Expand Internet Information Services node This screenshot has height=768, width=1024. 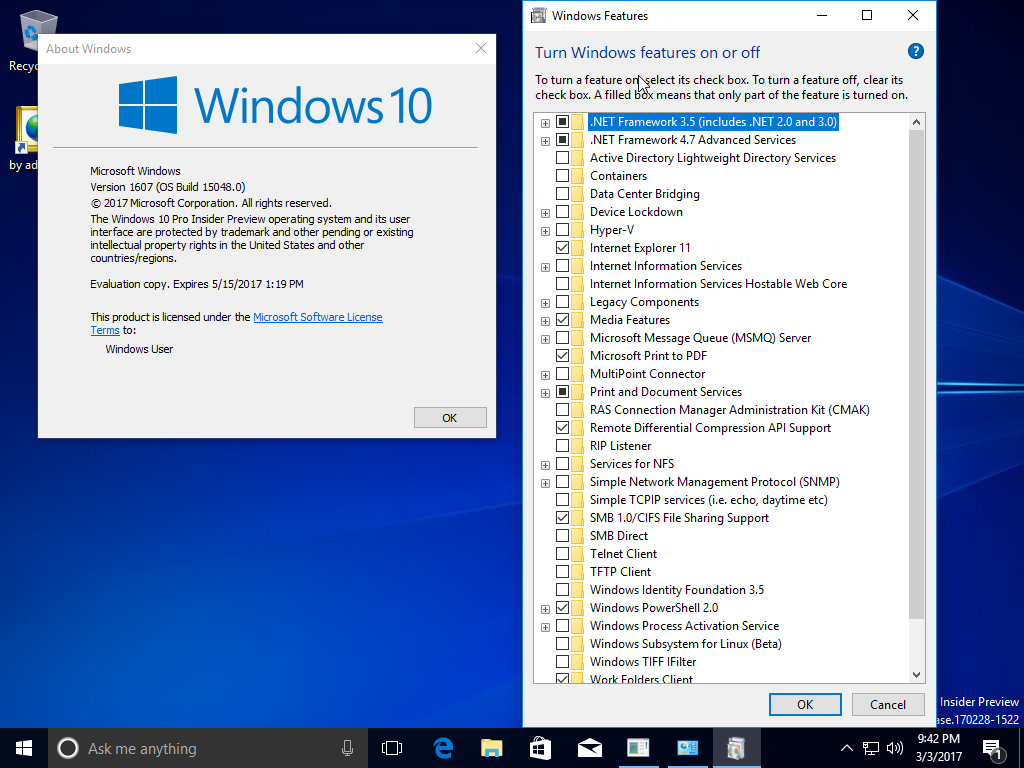(x=545, y=267)
